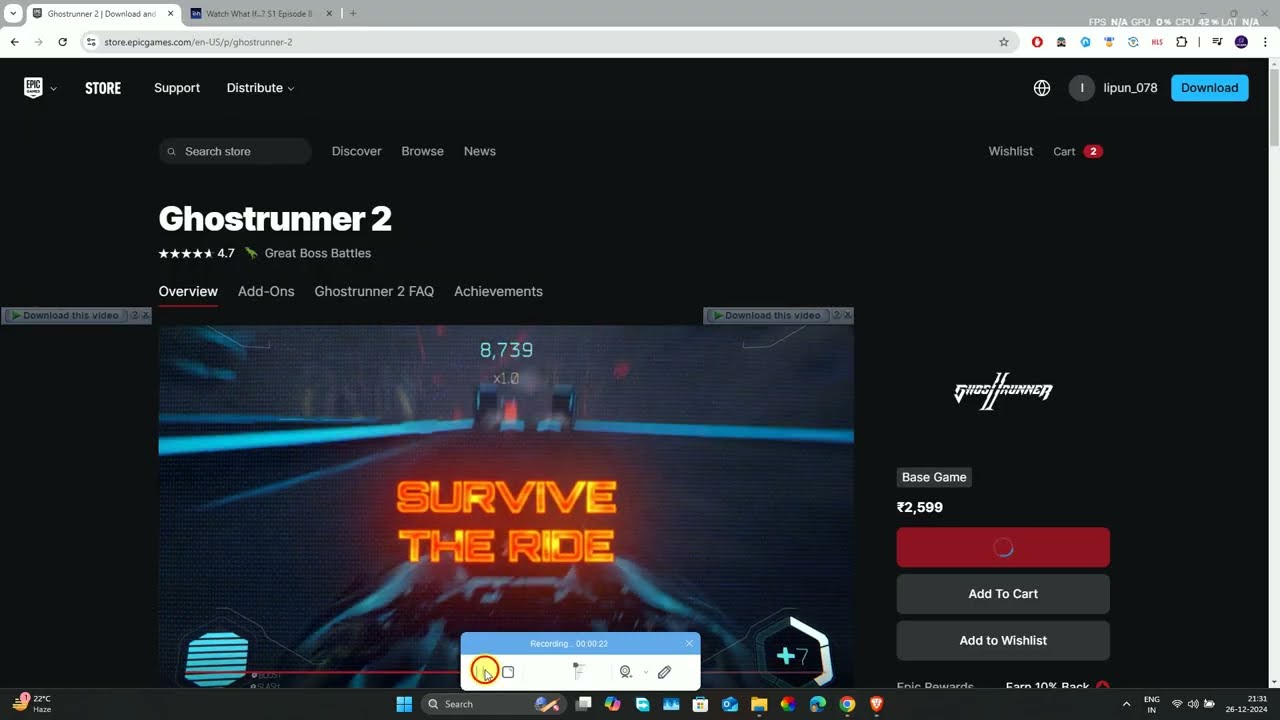Click left Download this video button

coord(65,315)
